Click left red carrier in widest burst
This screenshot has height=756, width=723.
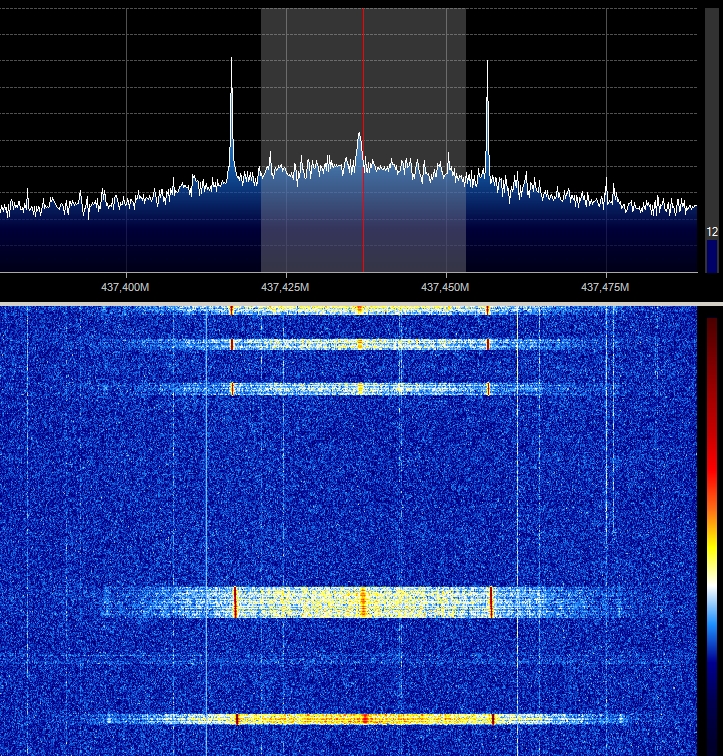click(x=235, y=601)
